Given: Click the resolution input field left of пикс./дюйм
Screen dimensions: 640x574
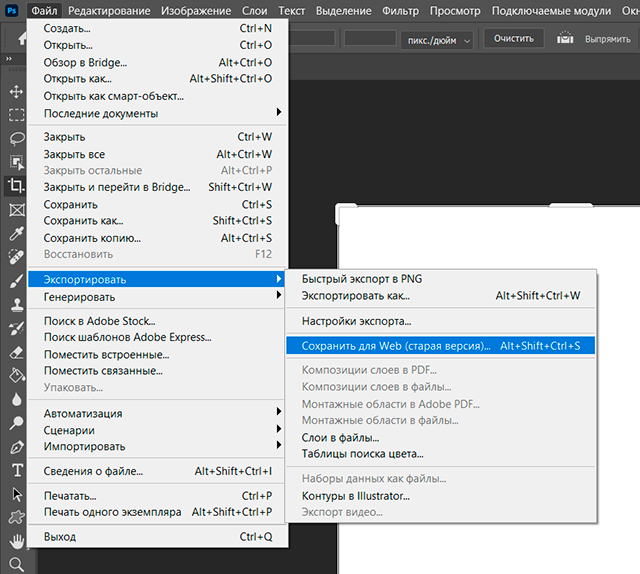Looking at the screenshot, I should tap(370, 39).
